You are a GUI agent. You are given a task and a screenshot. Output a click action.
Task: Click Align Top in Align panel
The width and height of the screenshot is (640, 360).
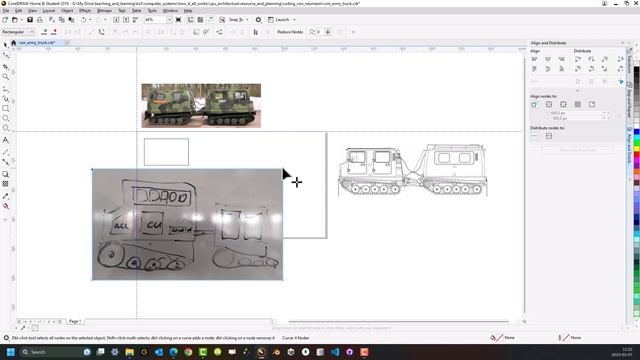tap(534, 69)
